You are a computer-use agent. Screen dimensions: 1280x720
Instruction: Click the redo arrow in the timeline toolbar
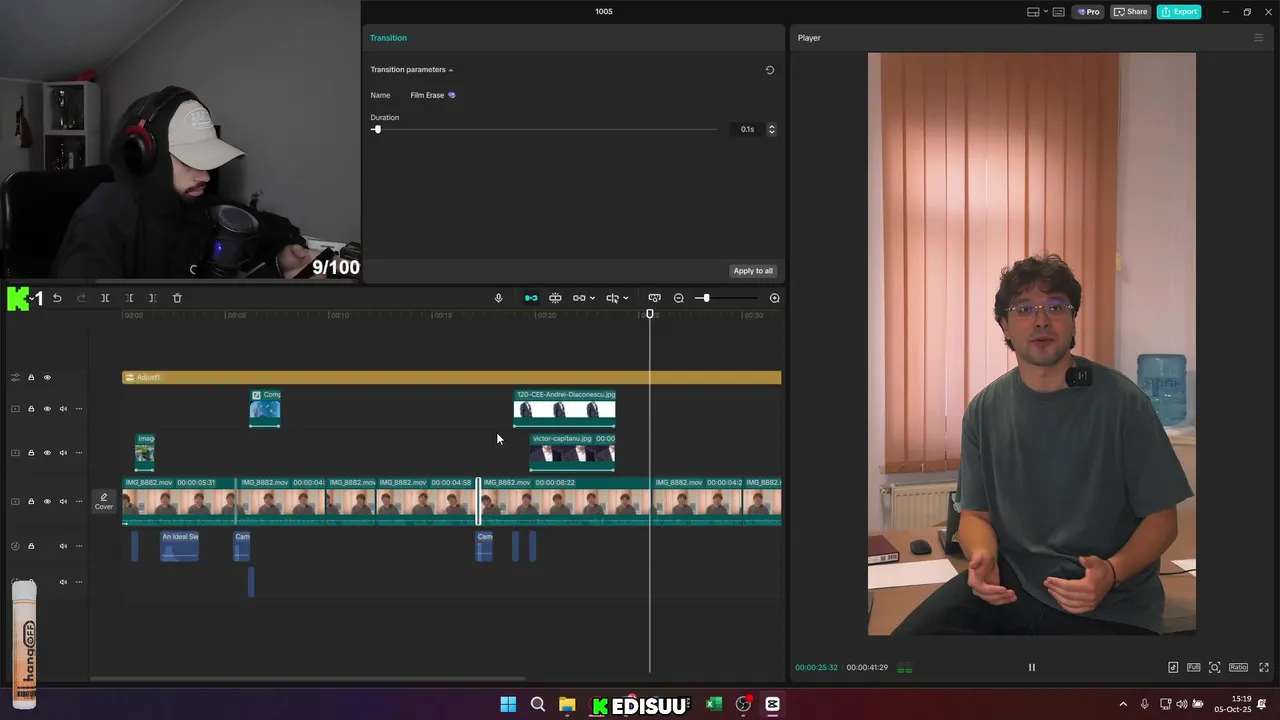(81, 298)
